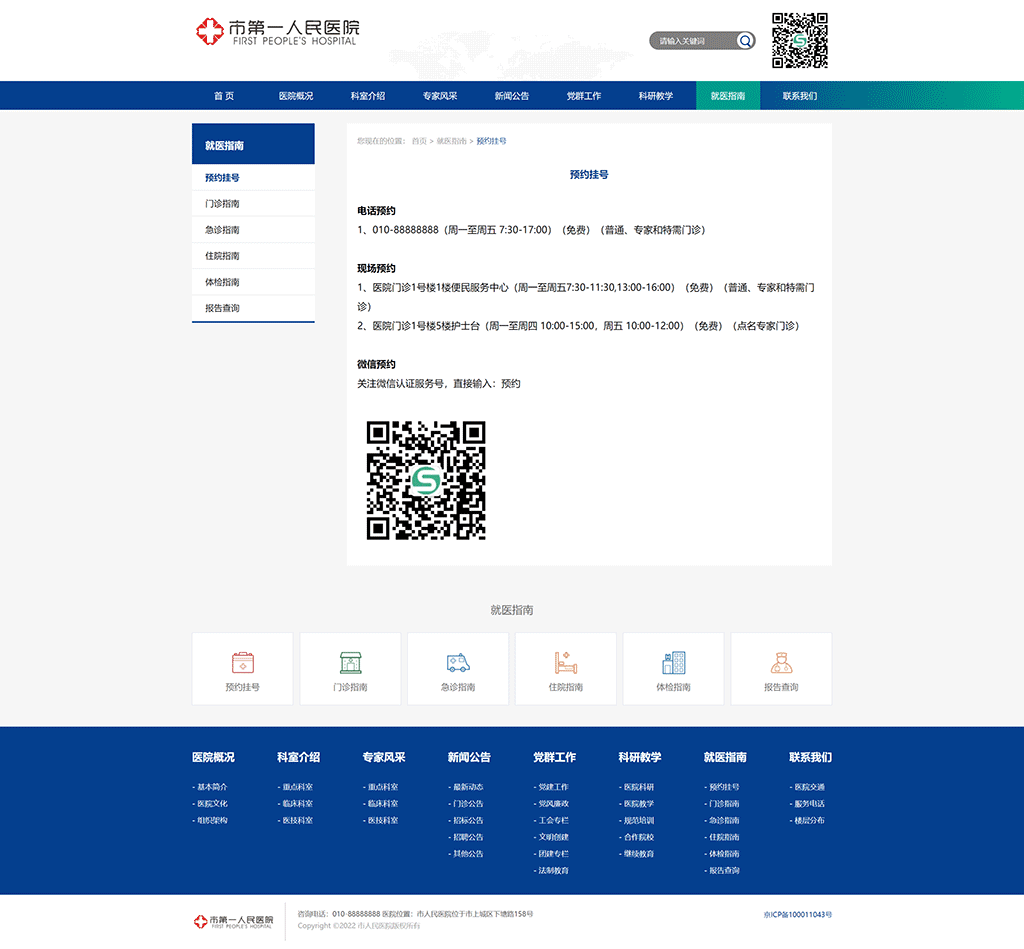
Task: Type in the keyword search field
Action: pos(692,41)
